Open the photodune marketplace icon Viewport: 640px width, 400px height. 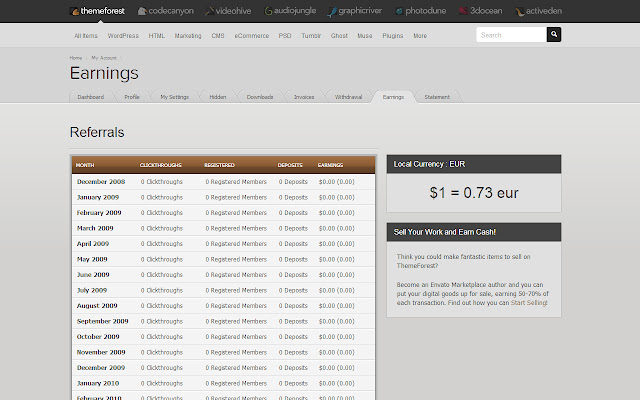point(399,11)
